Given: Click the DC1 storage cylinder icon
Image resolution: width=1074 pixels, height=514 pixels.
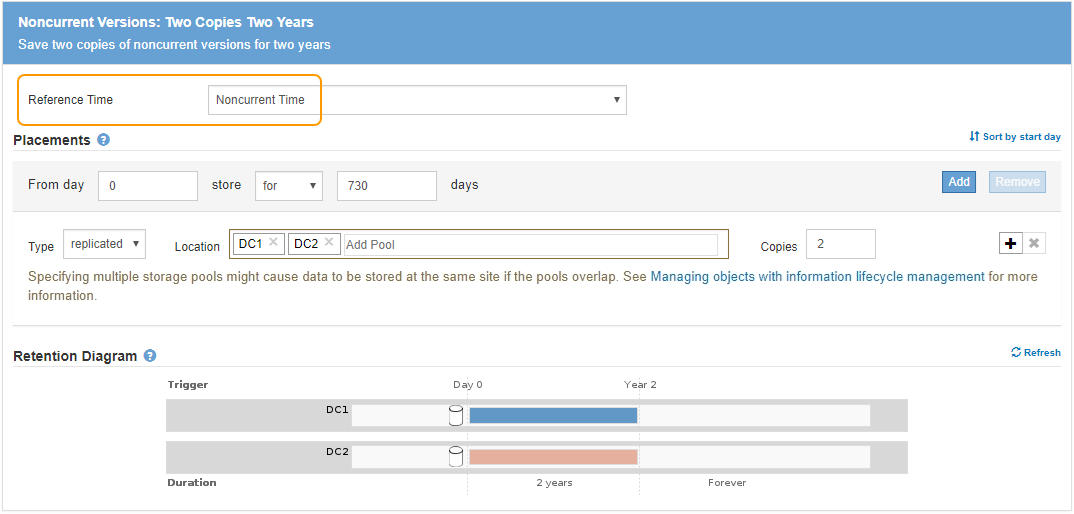Looking at the screenshot, I should click(456, 415).
